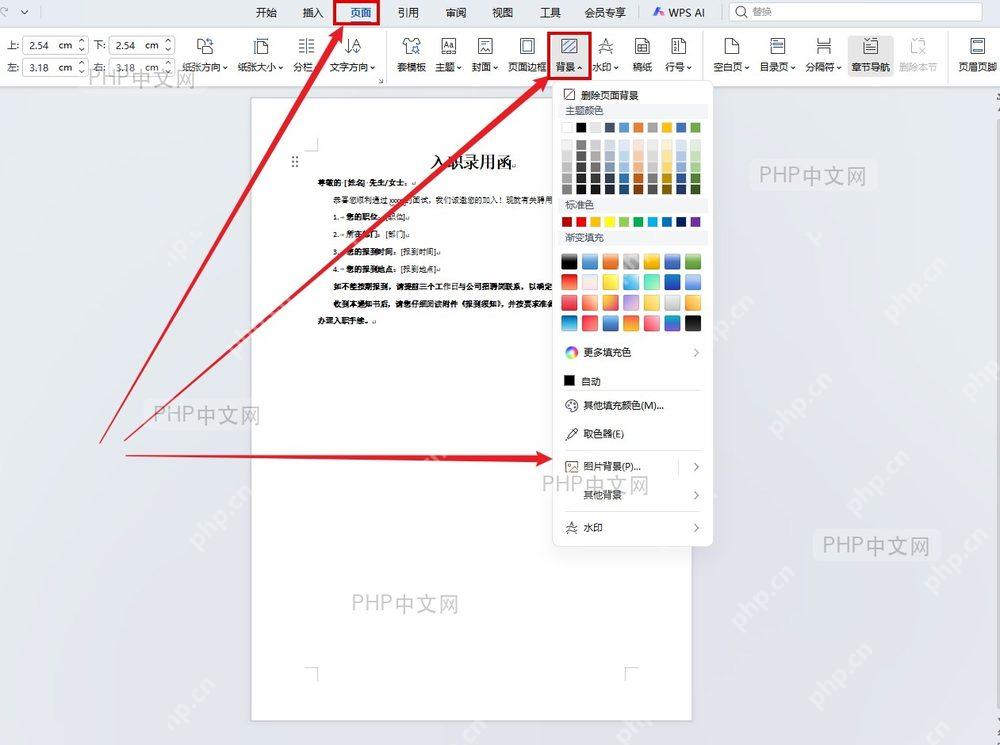Click the 套模板 template icon
1000x745 pixels.
pyautogui.click(x=411, y=46)
